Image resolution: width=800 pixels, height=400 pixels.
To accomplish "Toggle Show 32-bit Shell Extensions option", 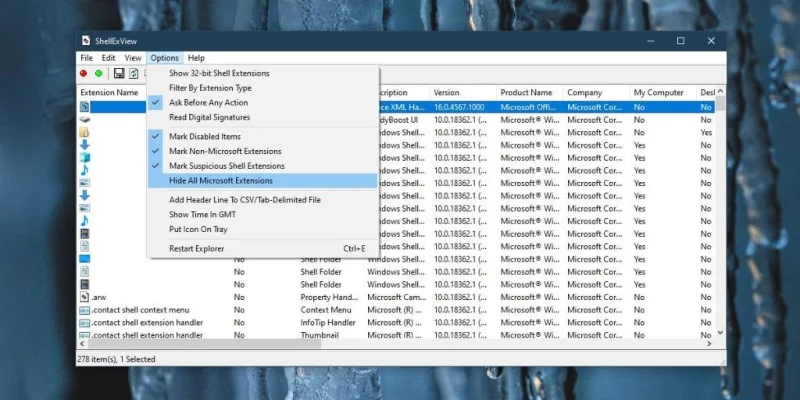I will coord(219,73).
